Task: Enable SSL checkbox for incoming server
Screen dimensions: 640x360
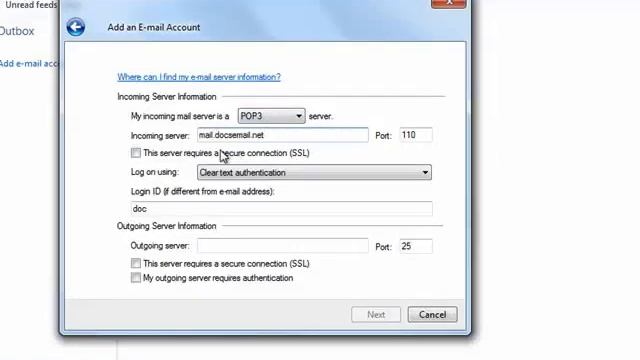Action: pyautogui.click(x=136, y=153)
